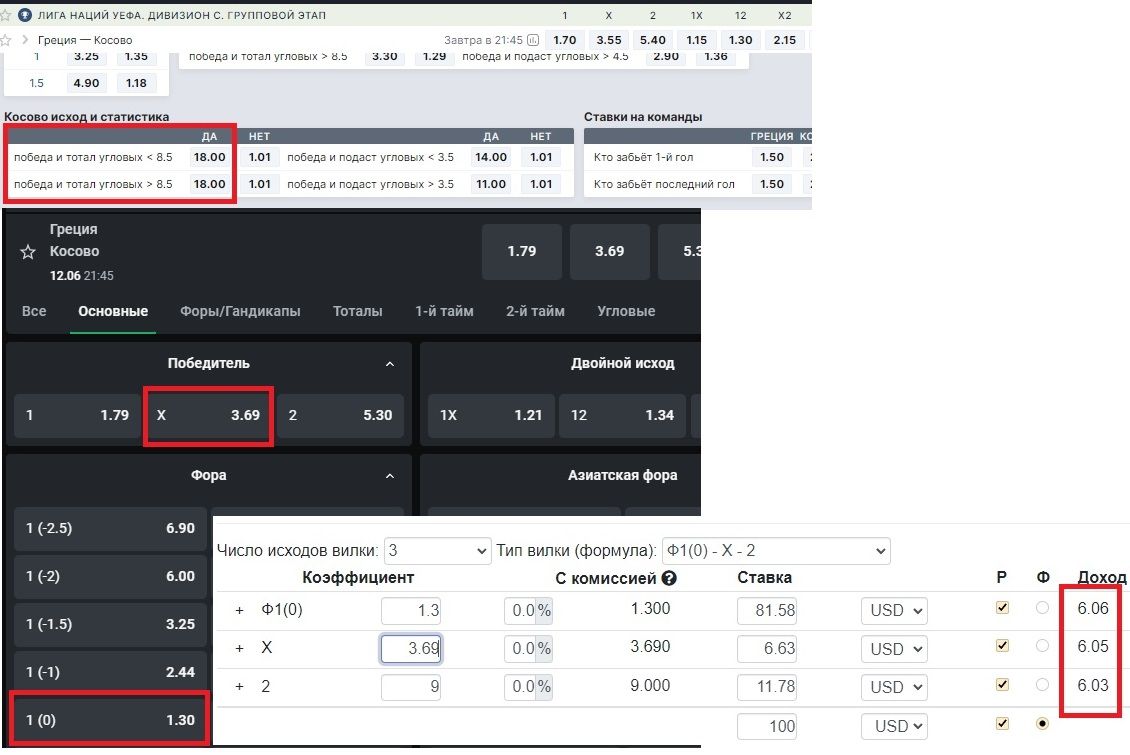Image resolution: width=1130 pixels, height=755 pixels.
Task: Click the plus sign beside X row
Action: tap(239, 648)
